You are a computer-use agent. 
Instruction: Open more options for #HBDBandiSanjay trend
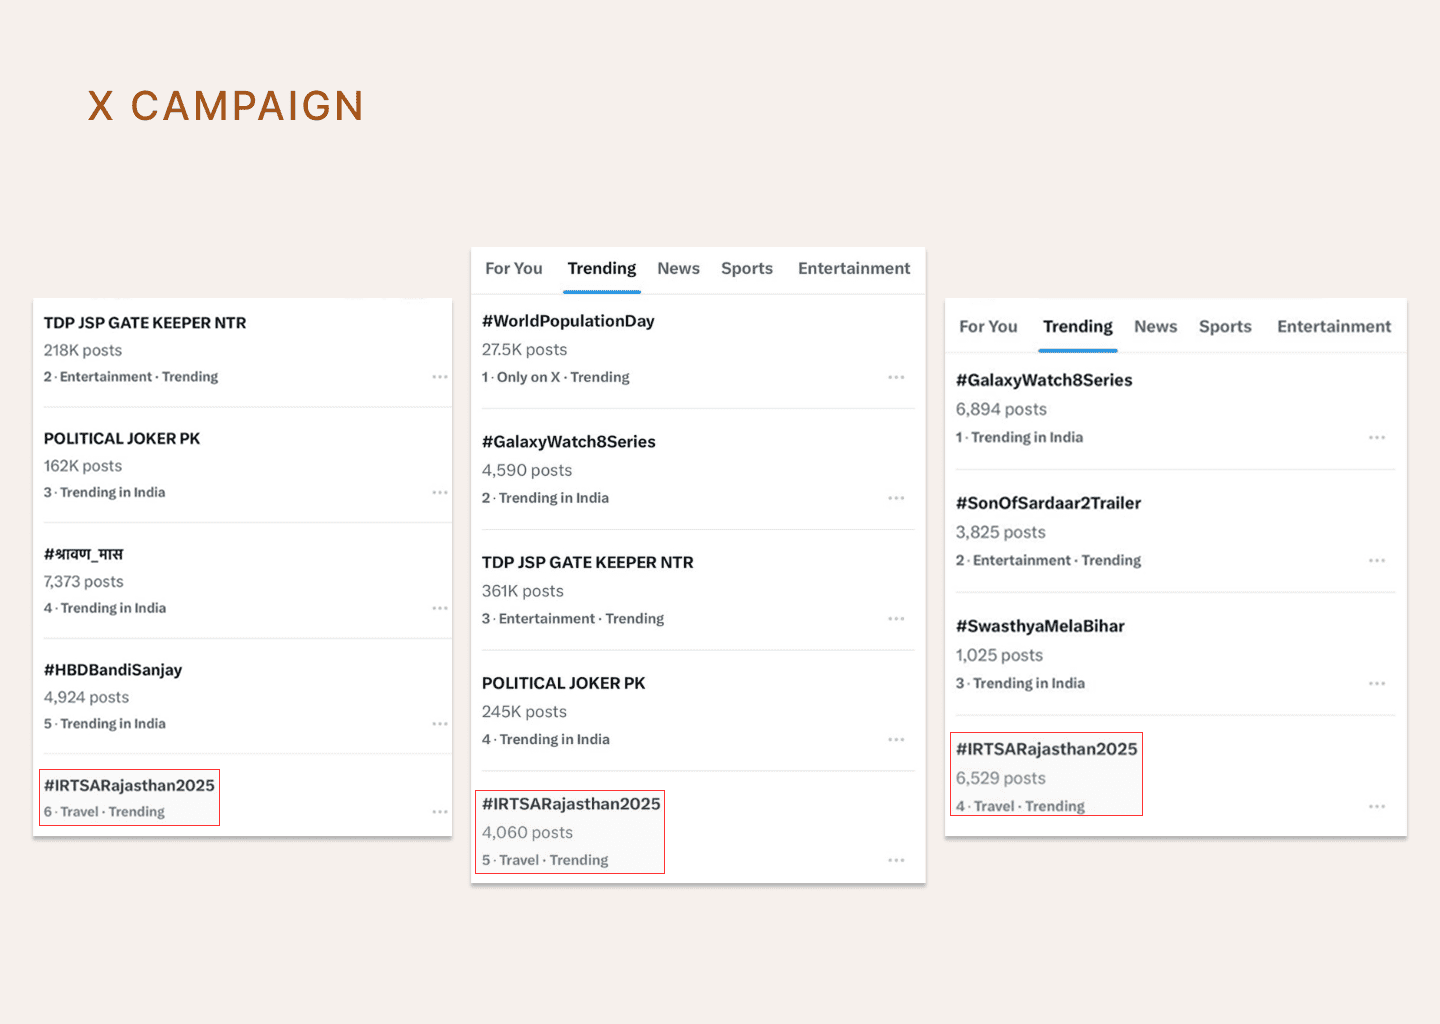(x=440, y=723)
